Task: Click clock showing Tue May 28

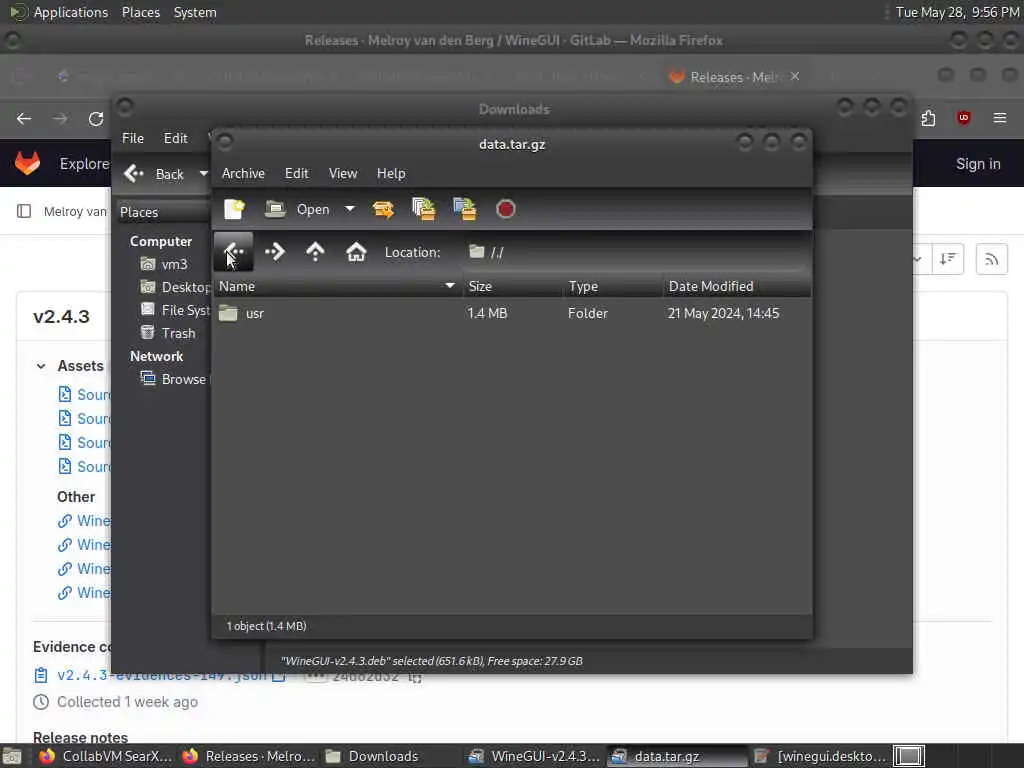Action: coord(957,12)
